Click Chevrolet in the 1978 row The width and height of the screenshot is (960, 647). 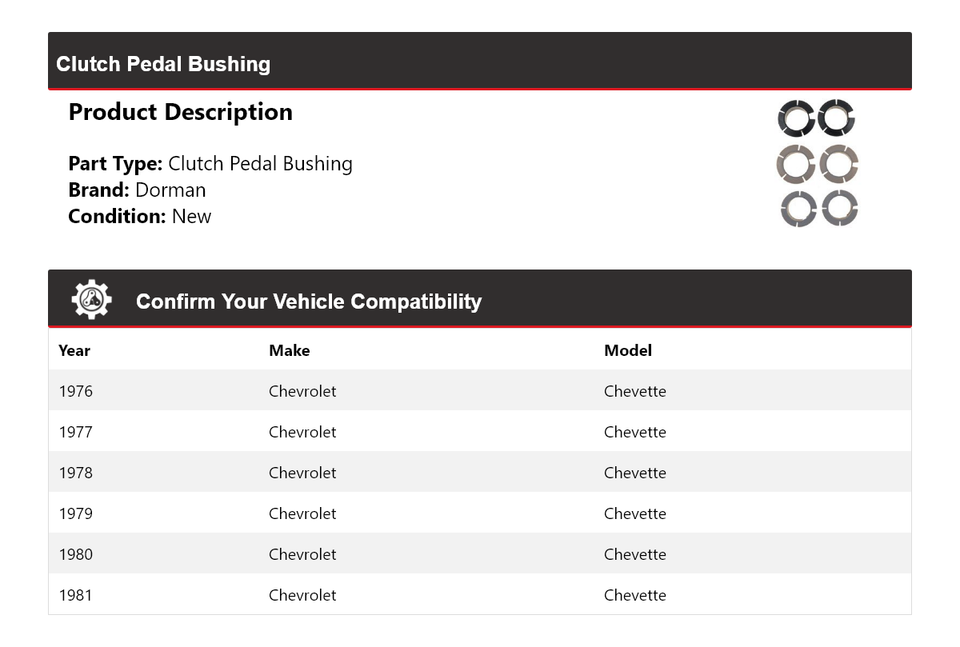302,473
